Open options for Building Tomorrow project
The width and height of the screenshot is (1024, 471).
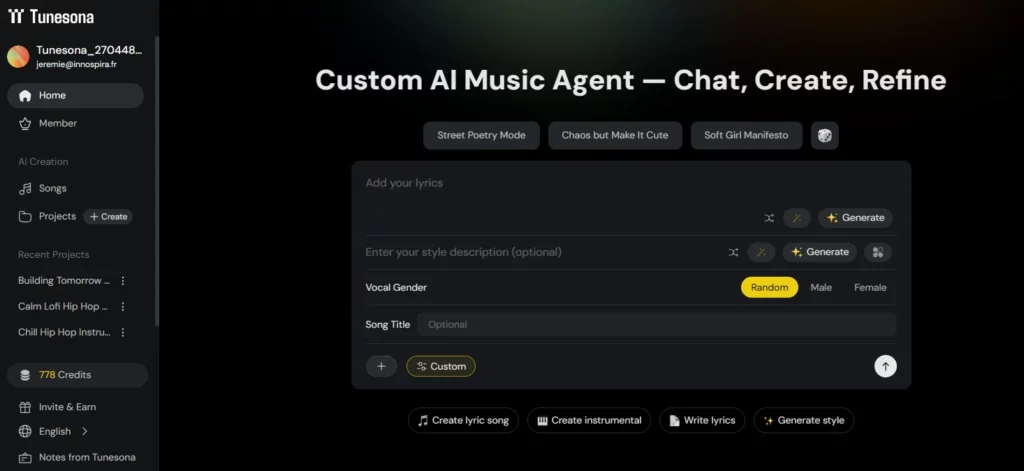[123, 281]
